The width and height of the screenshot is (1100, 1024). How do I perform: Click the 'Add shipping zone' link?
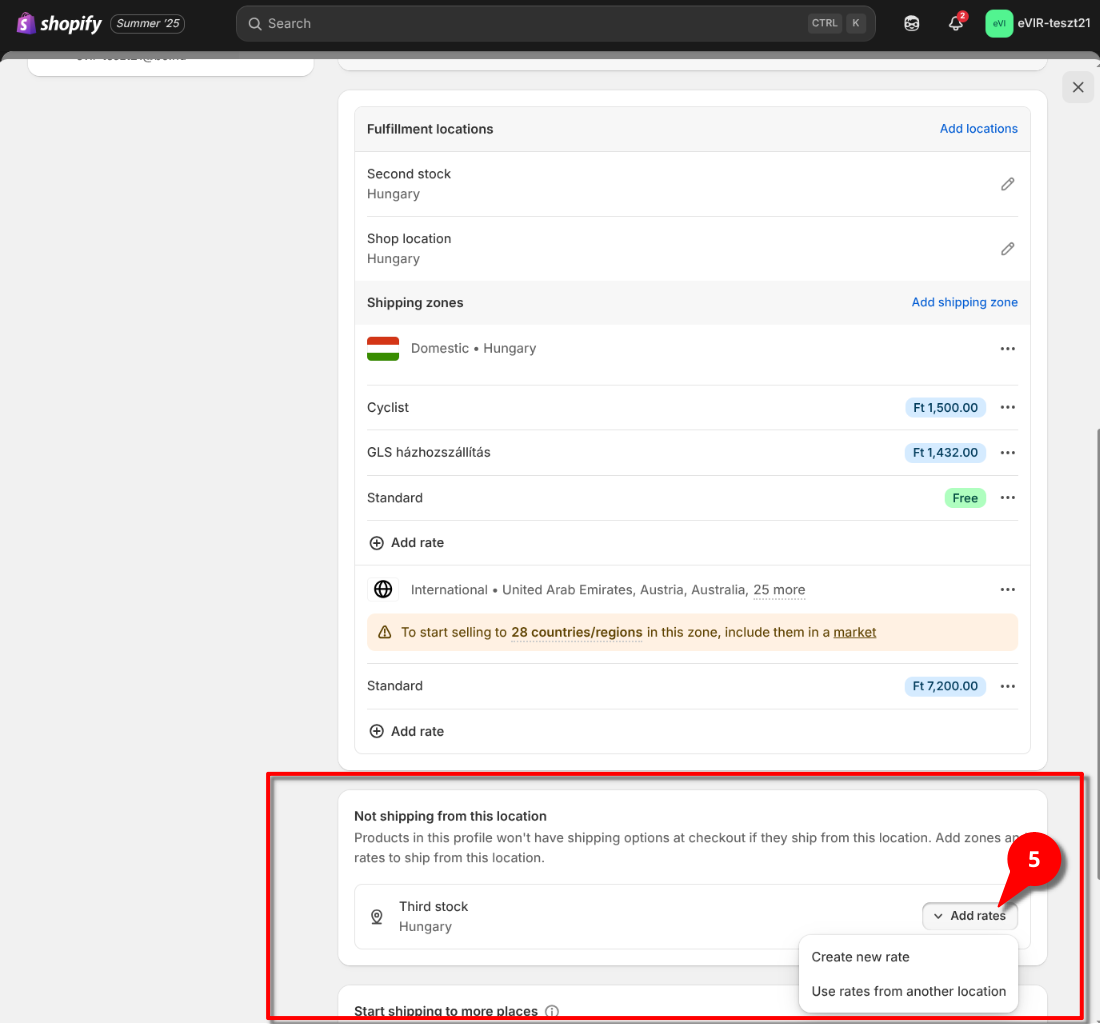(x=964, y=302)
